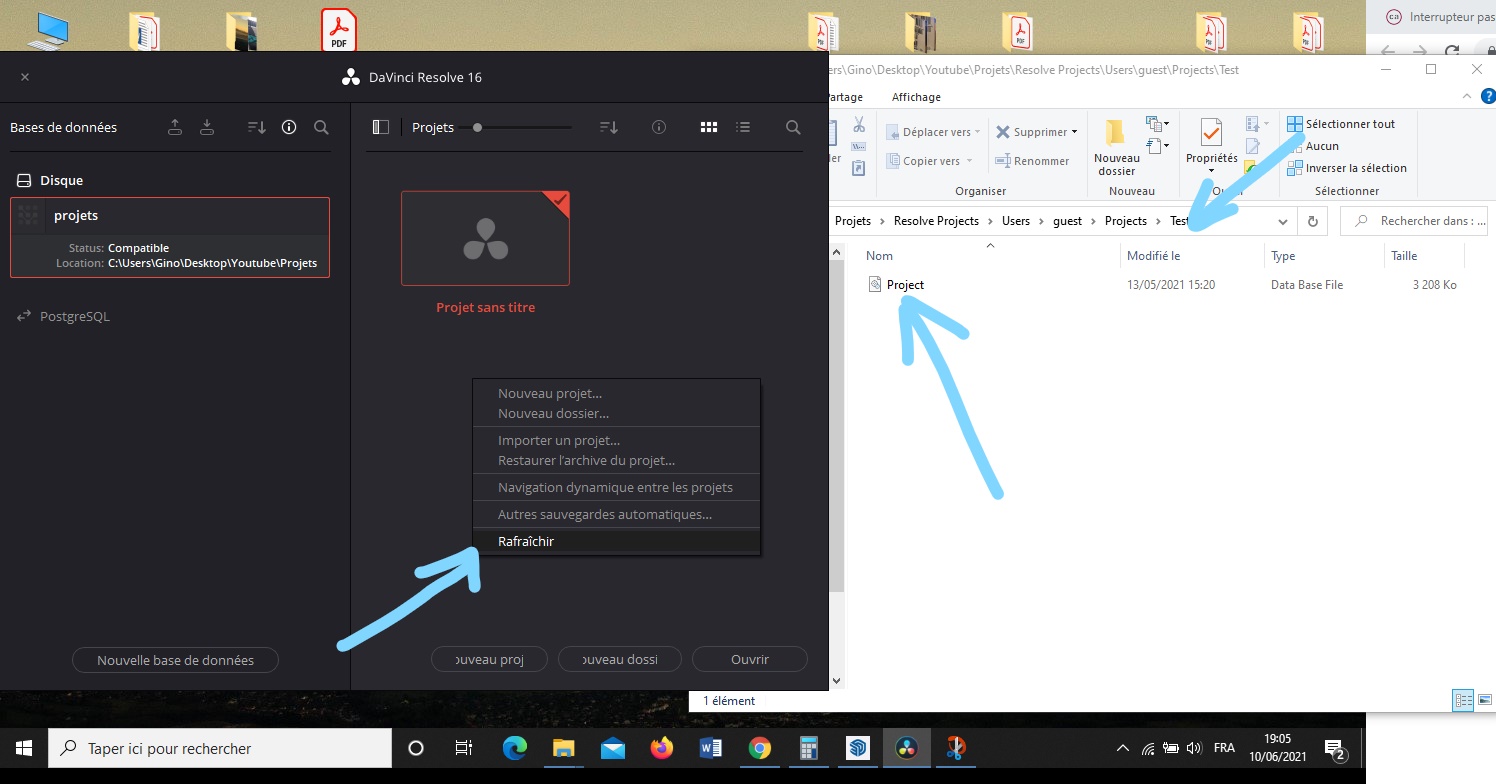Click 'Users' in the address breadcrumb
The height and width of the screenshot is (784, 1496).
click(x=1016, y=221)
